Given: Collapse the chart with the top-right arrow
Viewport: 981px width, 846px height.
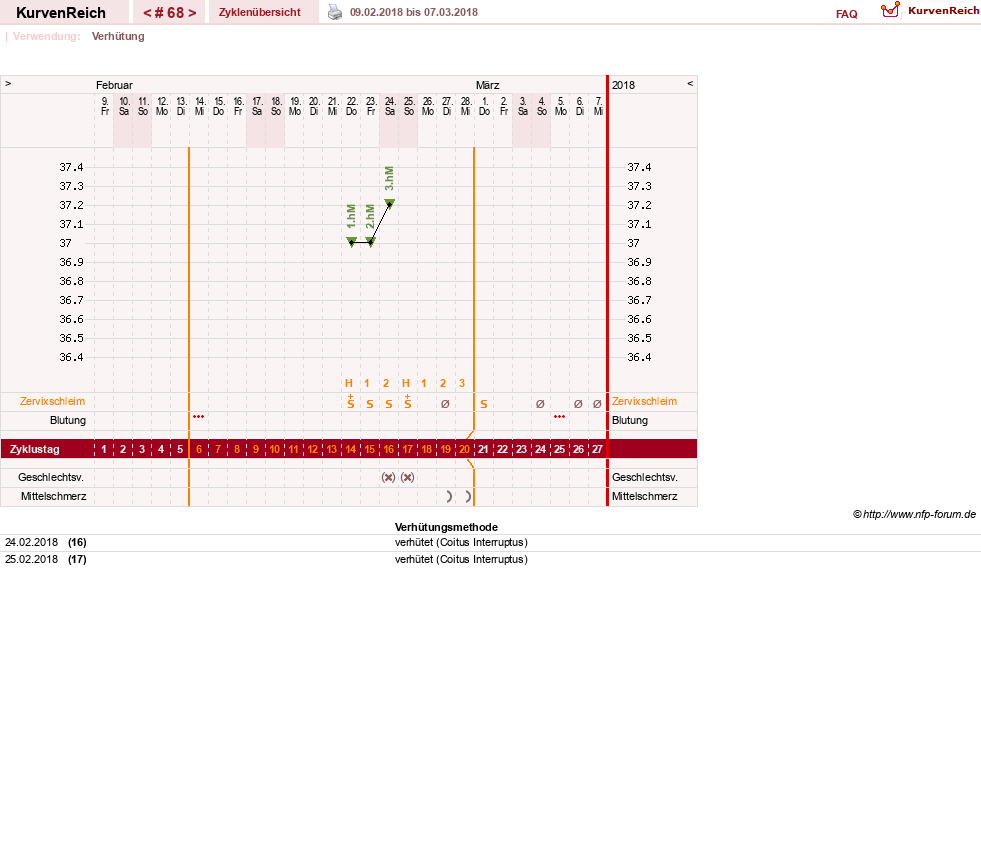Looking at the screenshot, I should pyautogui.click(x=690, y=83).
